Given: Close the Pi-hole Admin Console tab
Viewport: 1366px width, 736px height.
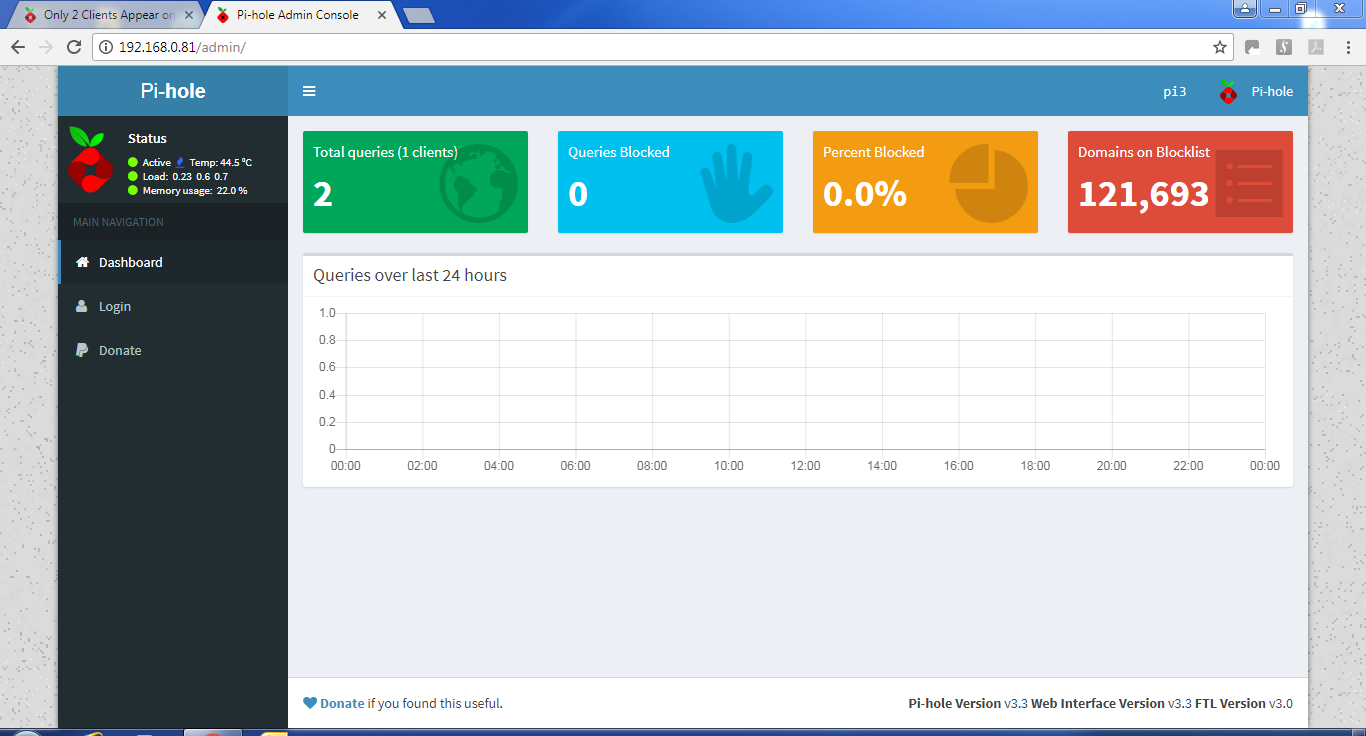Looking at the screenshot, I should [x=382, y=15].
